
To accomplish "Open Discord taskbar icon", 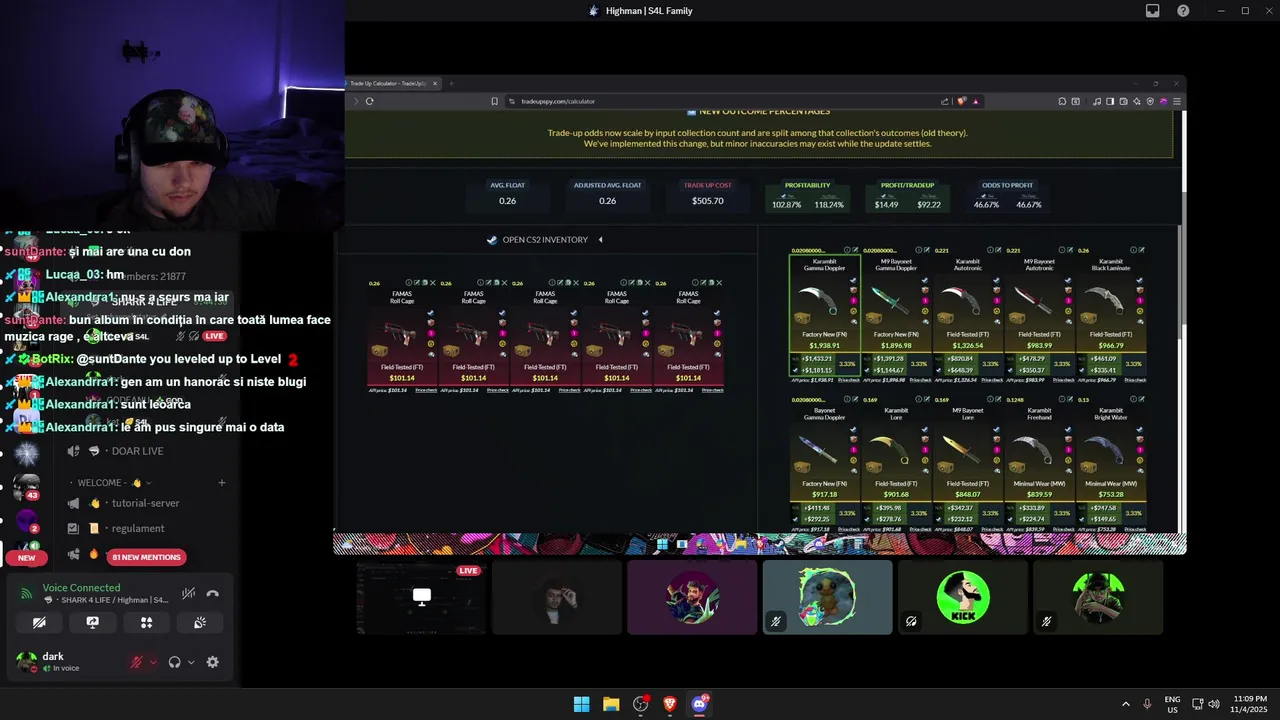I will 699,704.
